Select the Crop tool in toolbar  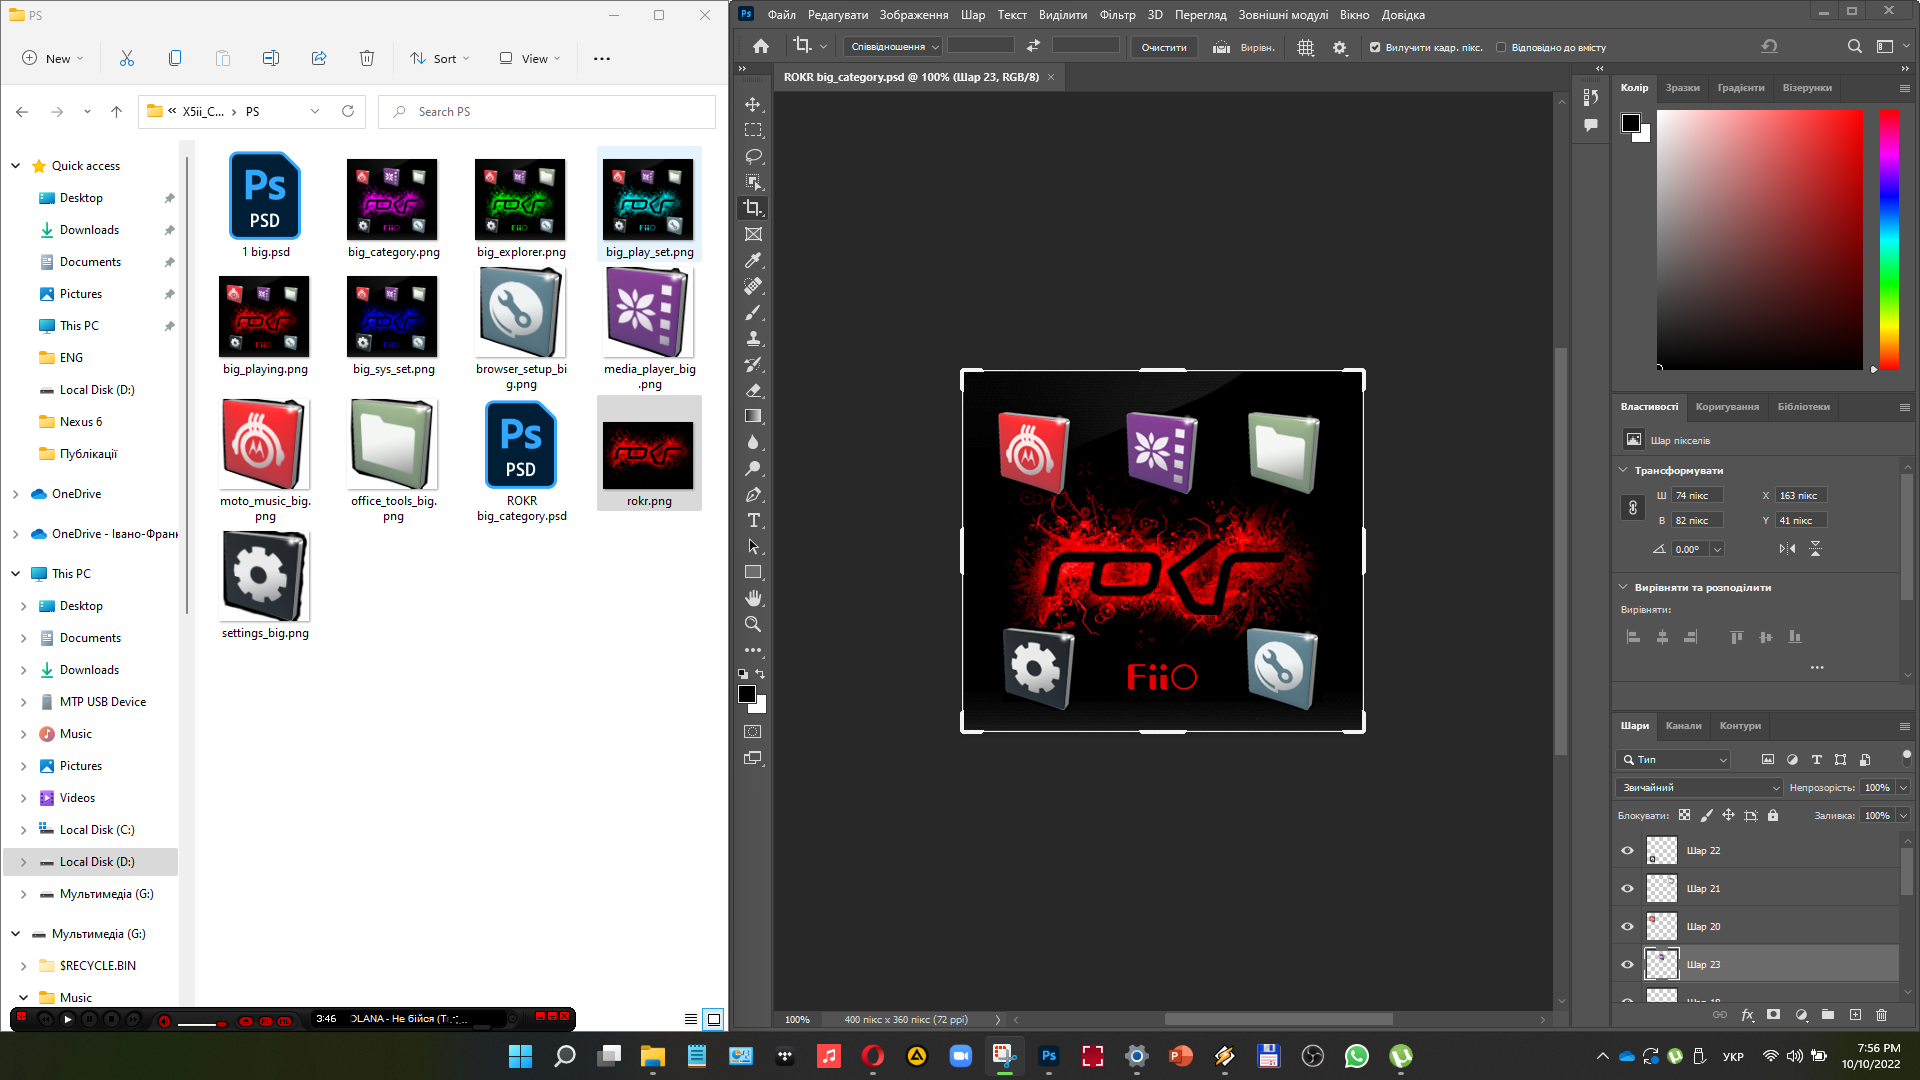(x=753, y=208)
